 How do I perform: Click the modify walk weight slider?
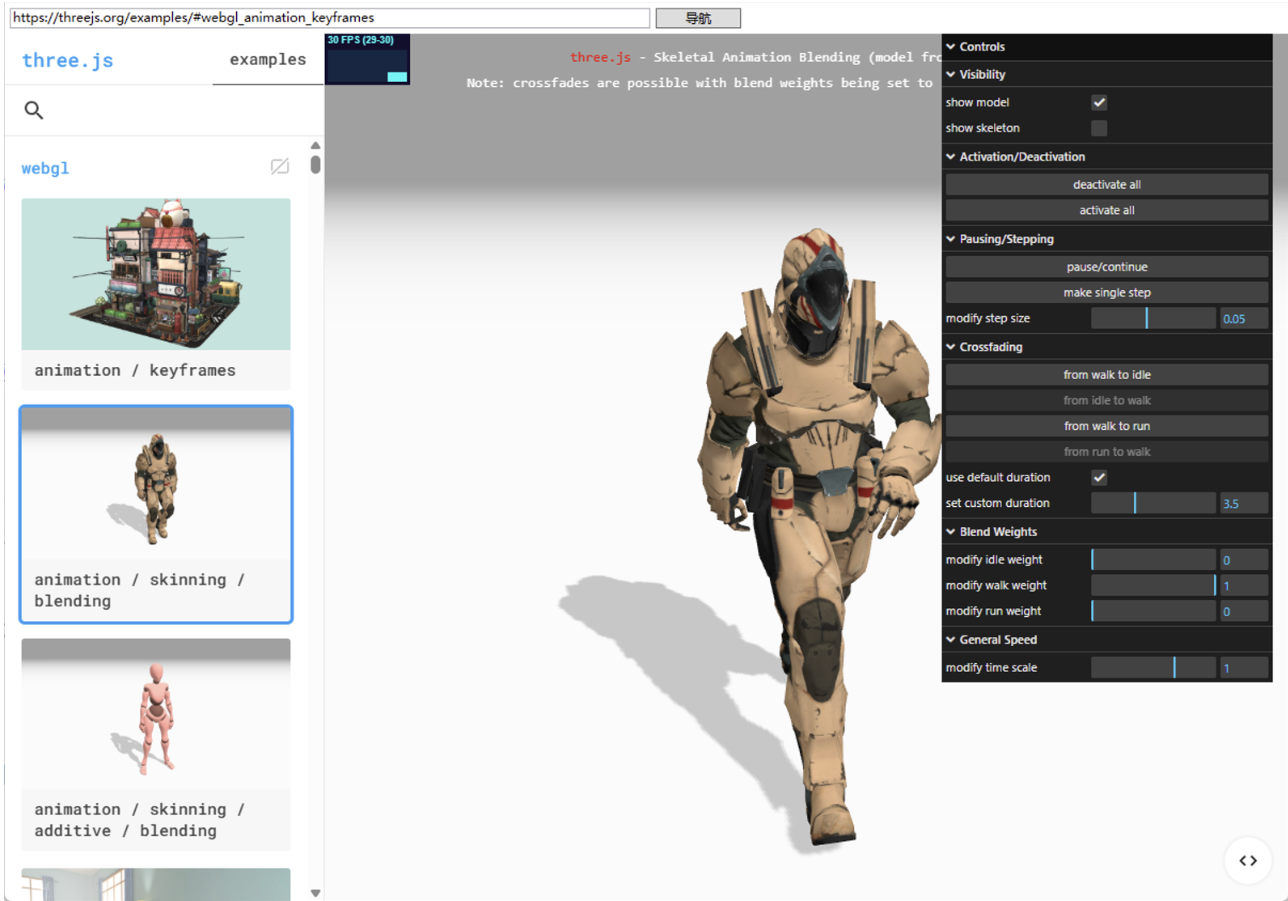pos(1153,586)
